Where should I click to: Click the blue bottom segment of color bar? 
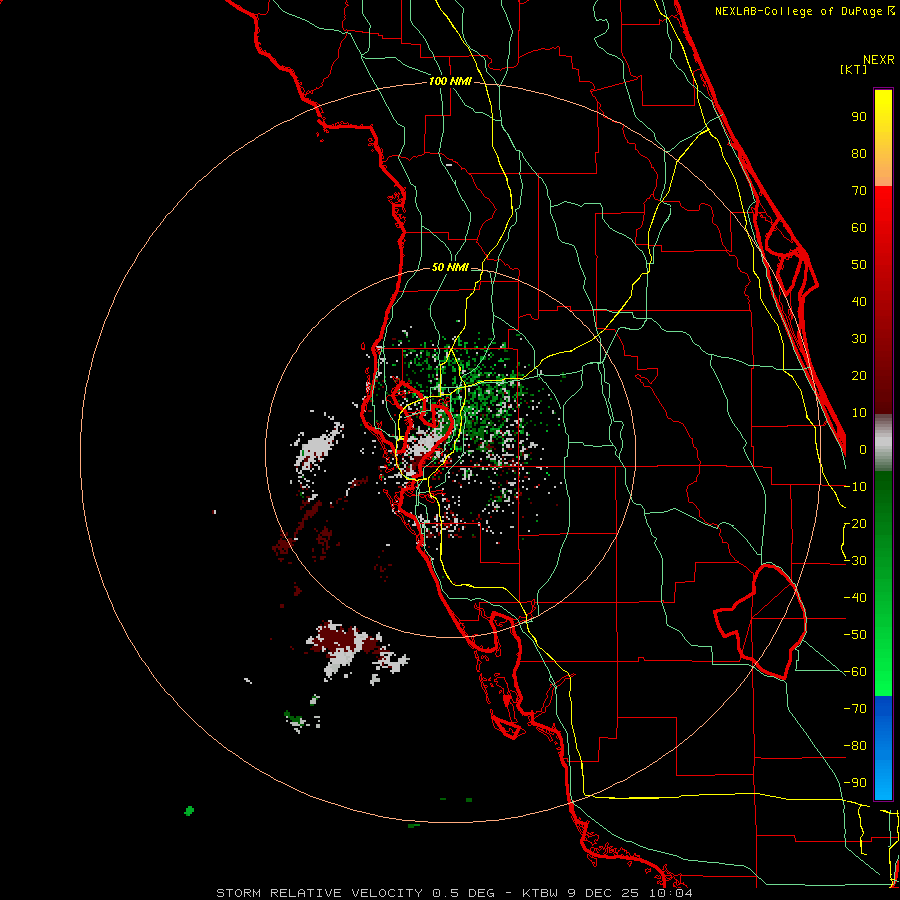(x=883, y=748)
